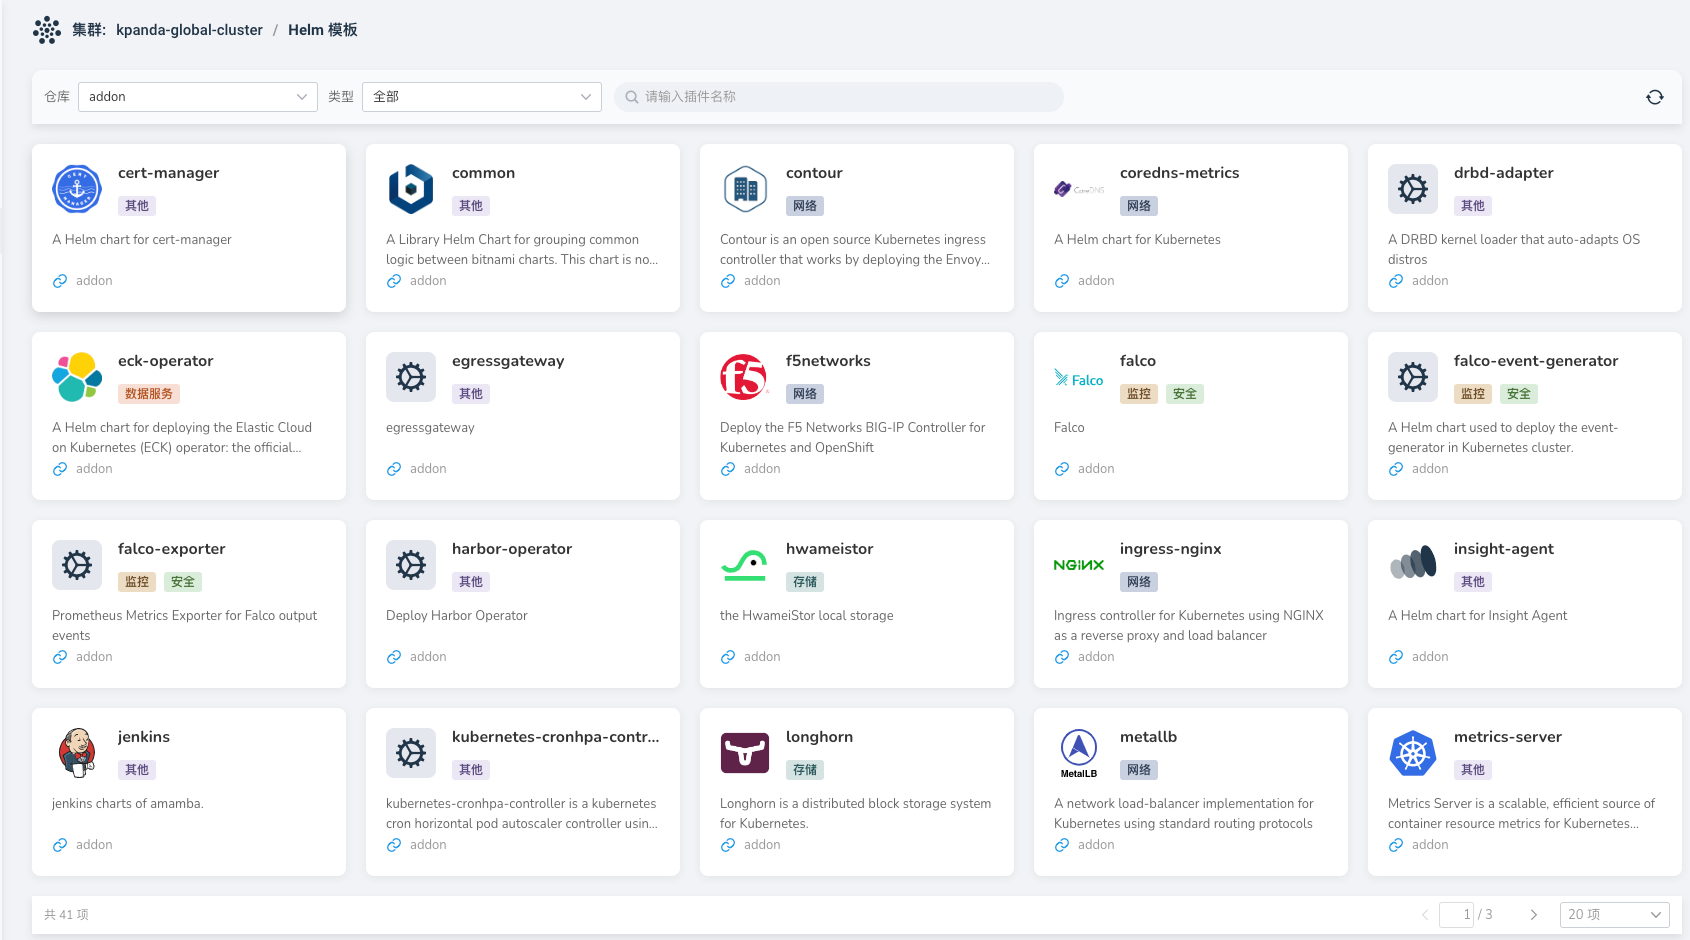Select the contour chart logo
Viewport: 1690px width, 940px height.
745,189
